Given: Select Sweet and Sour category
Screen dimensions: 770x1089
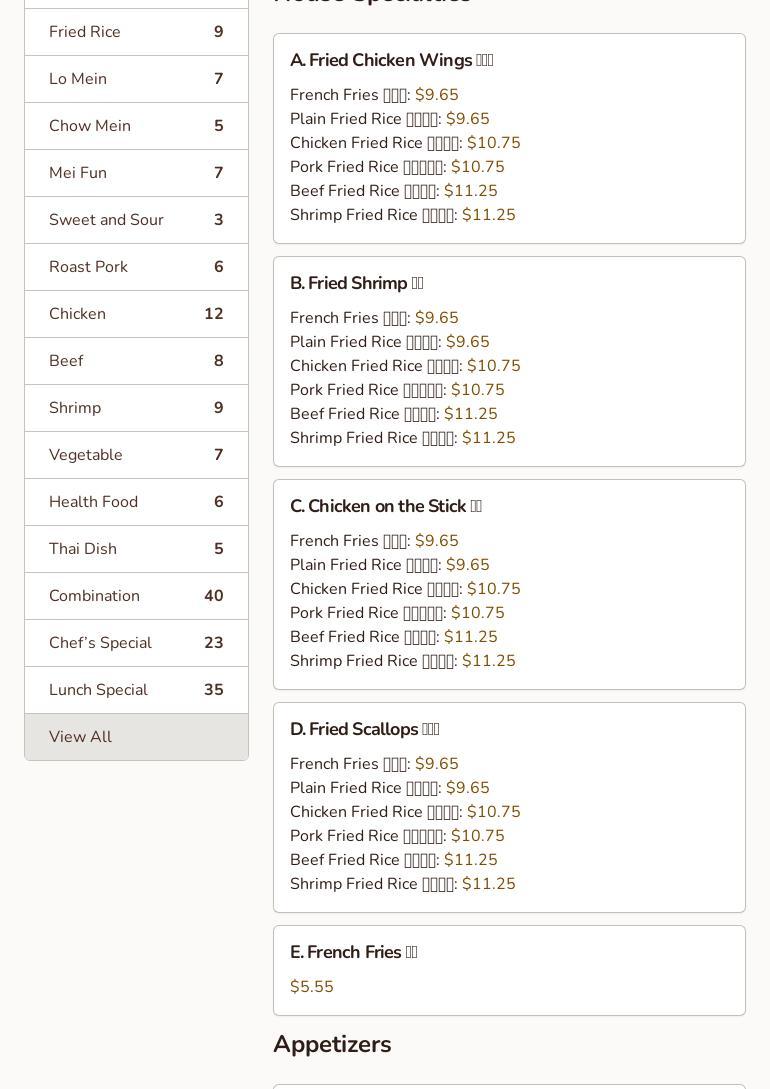Looking at the screenshot, I should pos(136,220).
